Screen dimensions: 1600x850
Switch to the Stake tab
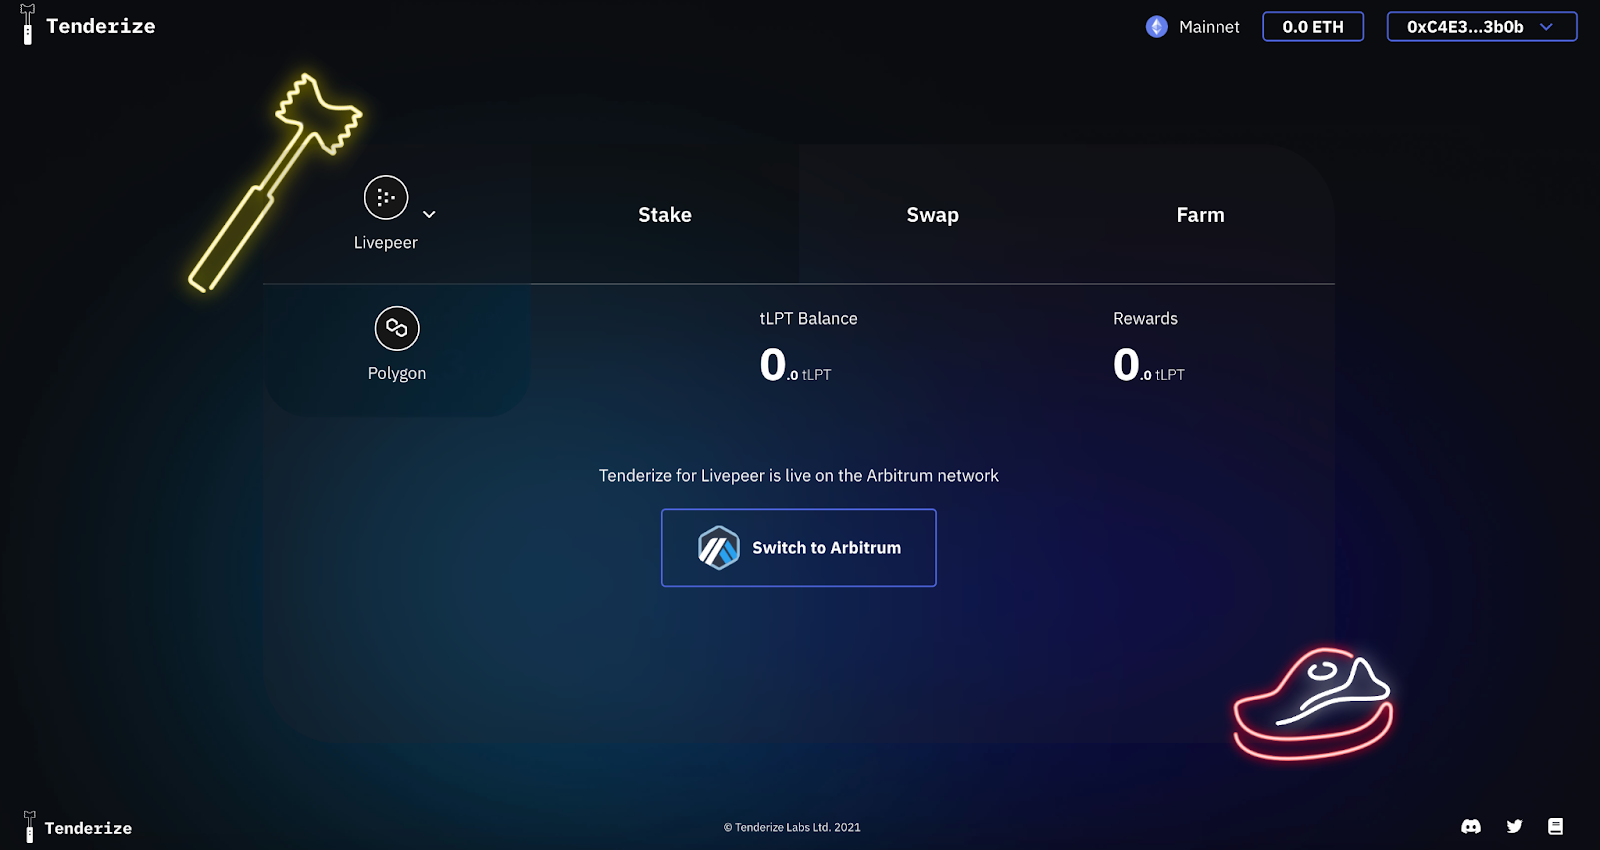tap(665, 215)
